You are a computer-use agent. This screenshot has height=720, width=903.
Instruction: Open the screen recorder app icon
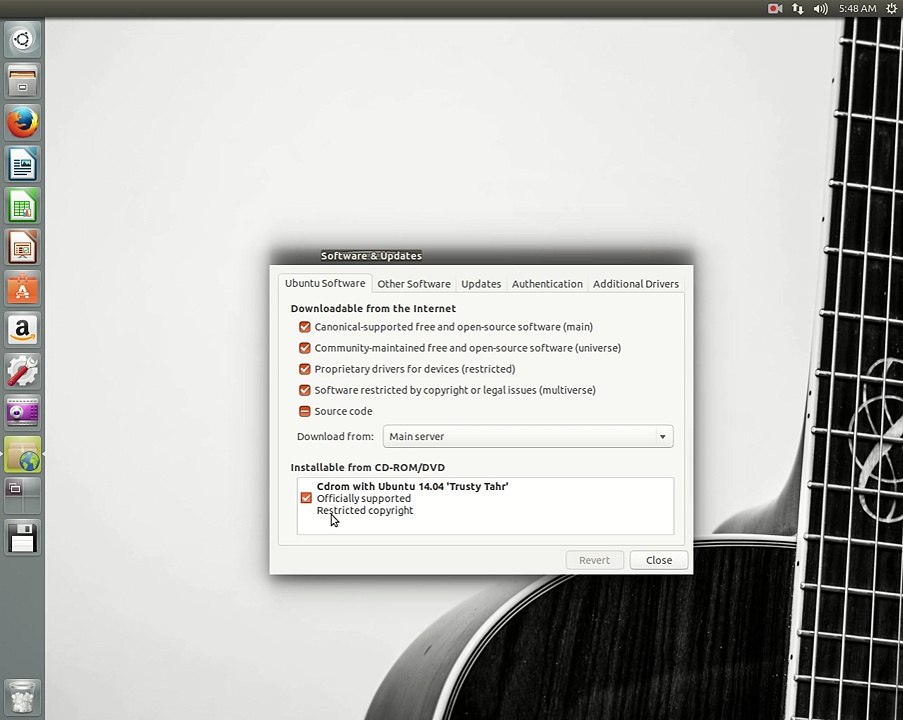22,412
